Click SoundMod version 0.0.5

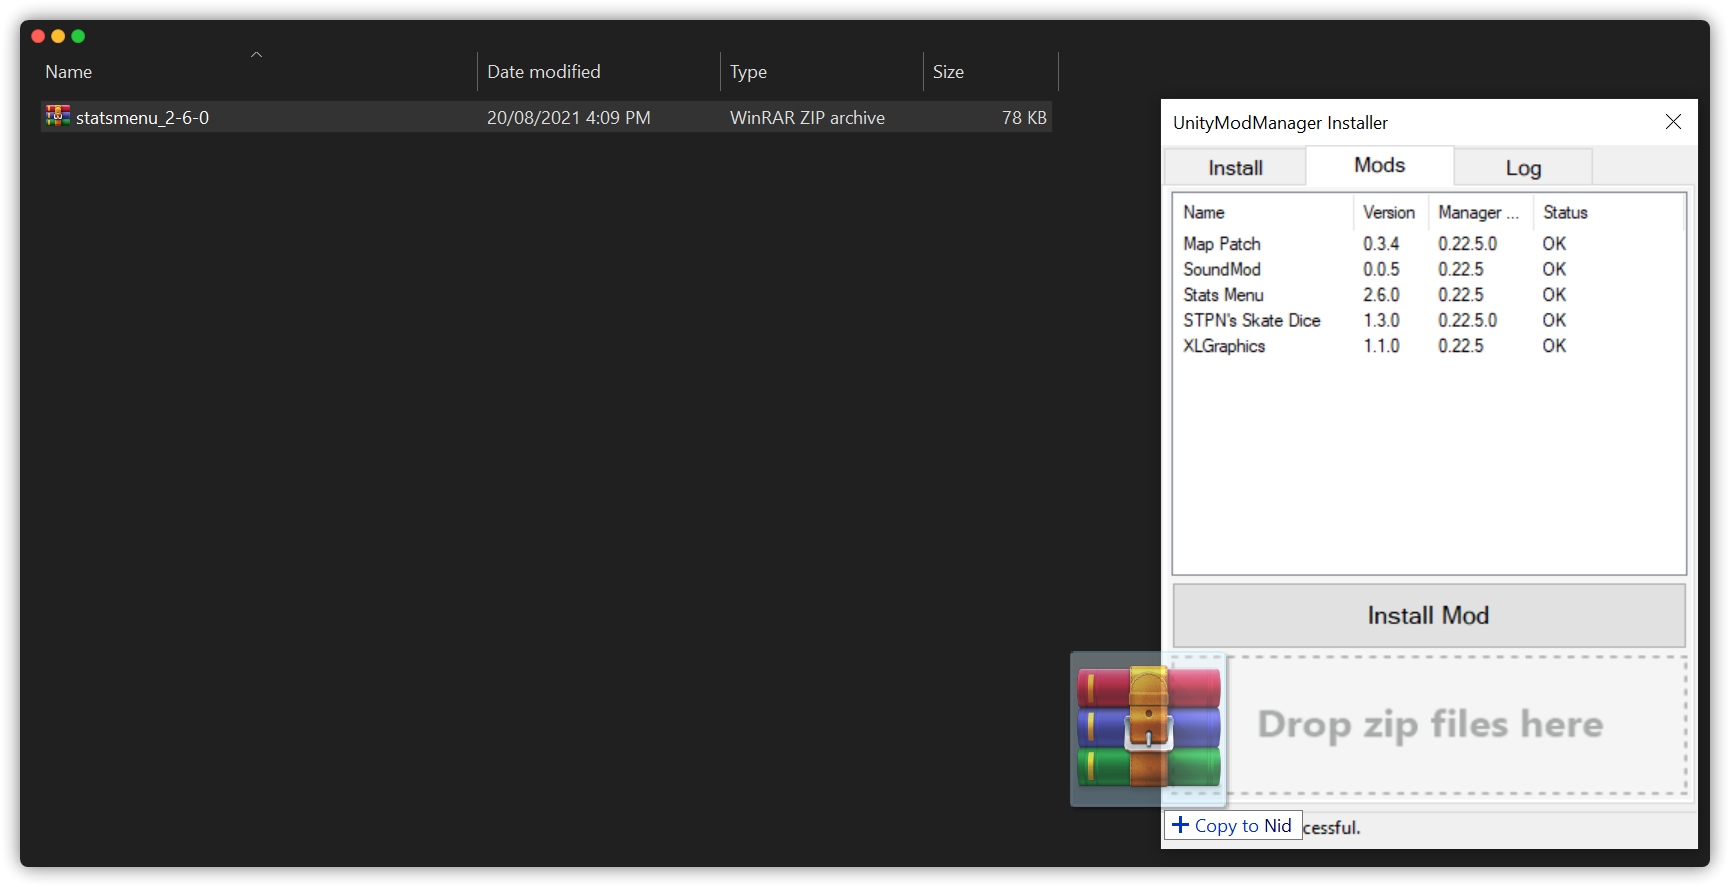[1381, 269]
